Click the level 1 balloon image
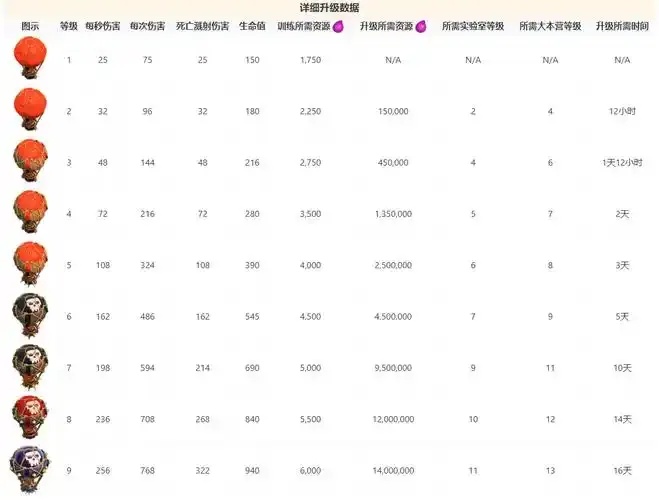 click(30, 58)
